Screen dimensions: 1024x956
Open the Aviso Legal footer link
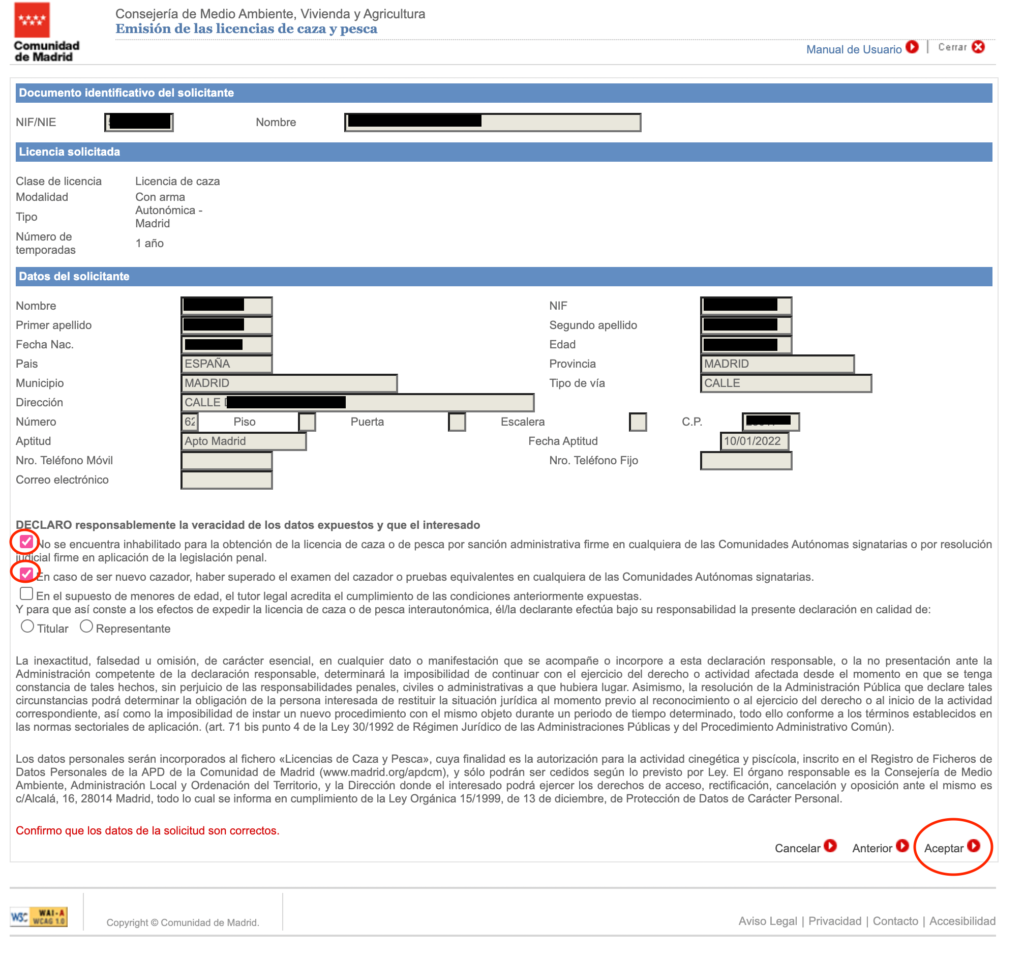767,921
